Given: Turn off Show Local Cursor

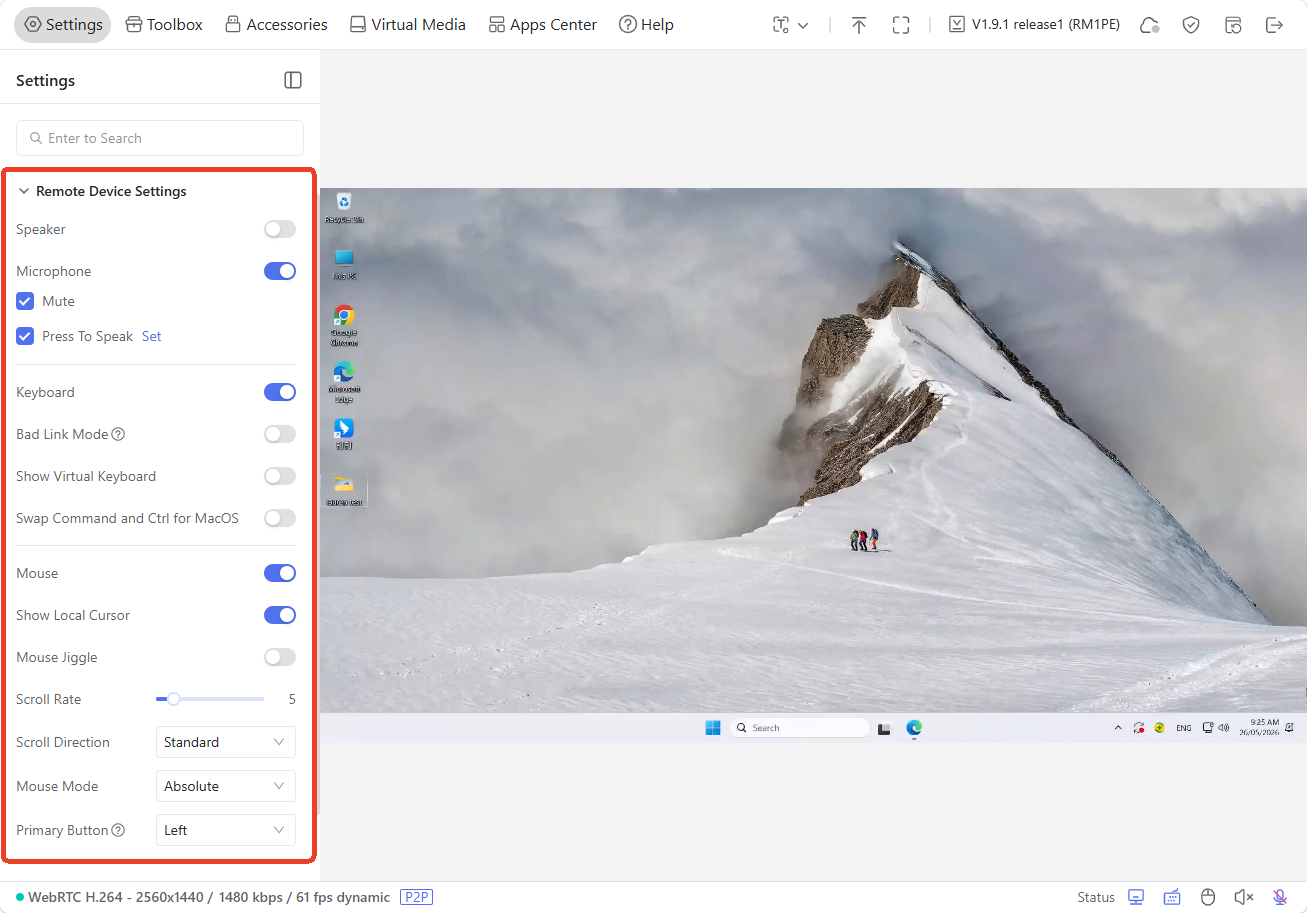Looking at the screenshot, I should [x=280, y=615].
